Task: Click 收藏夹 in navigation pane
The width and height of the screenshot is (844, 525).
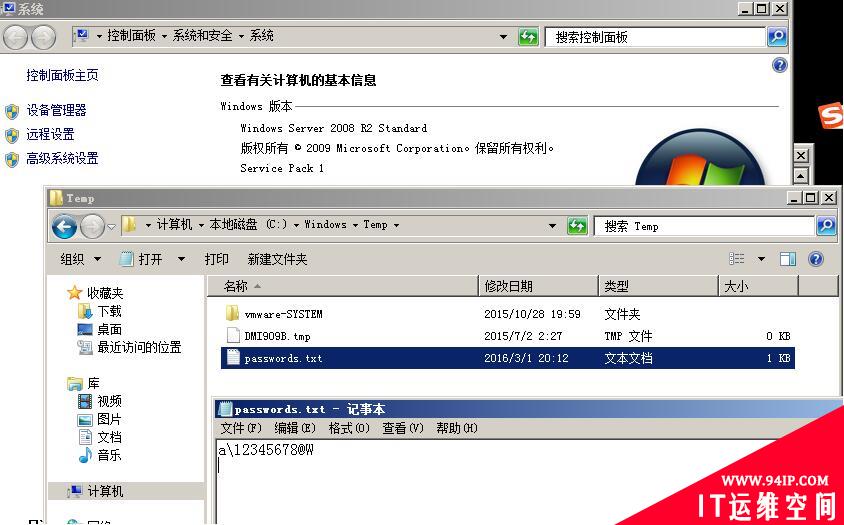Action: [105, 293]
